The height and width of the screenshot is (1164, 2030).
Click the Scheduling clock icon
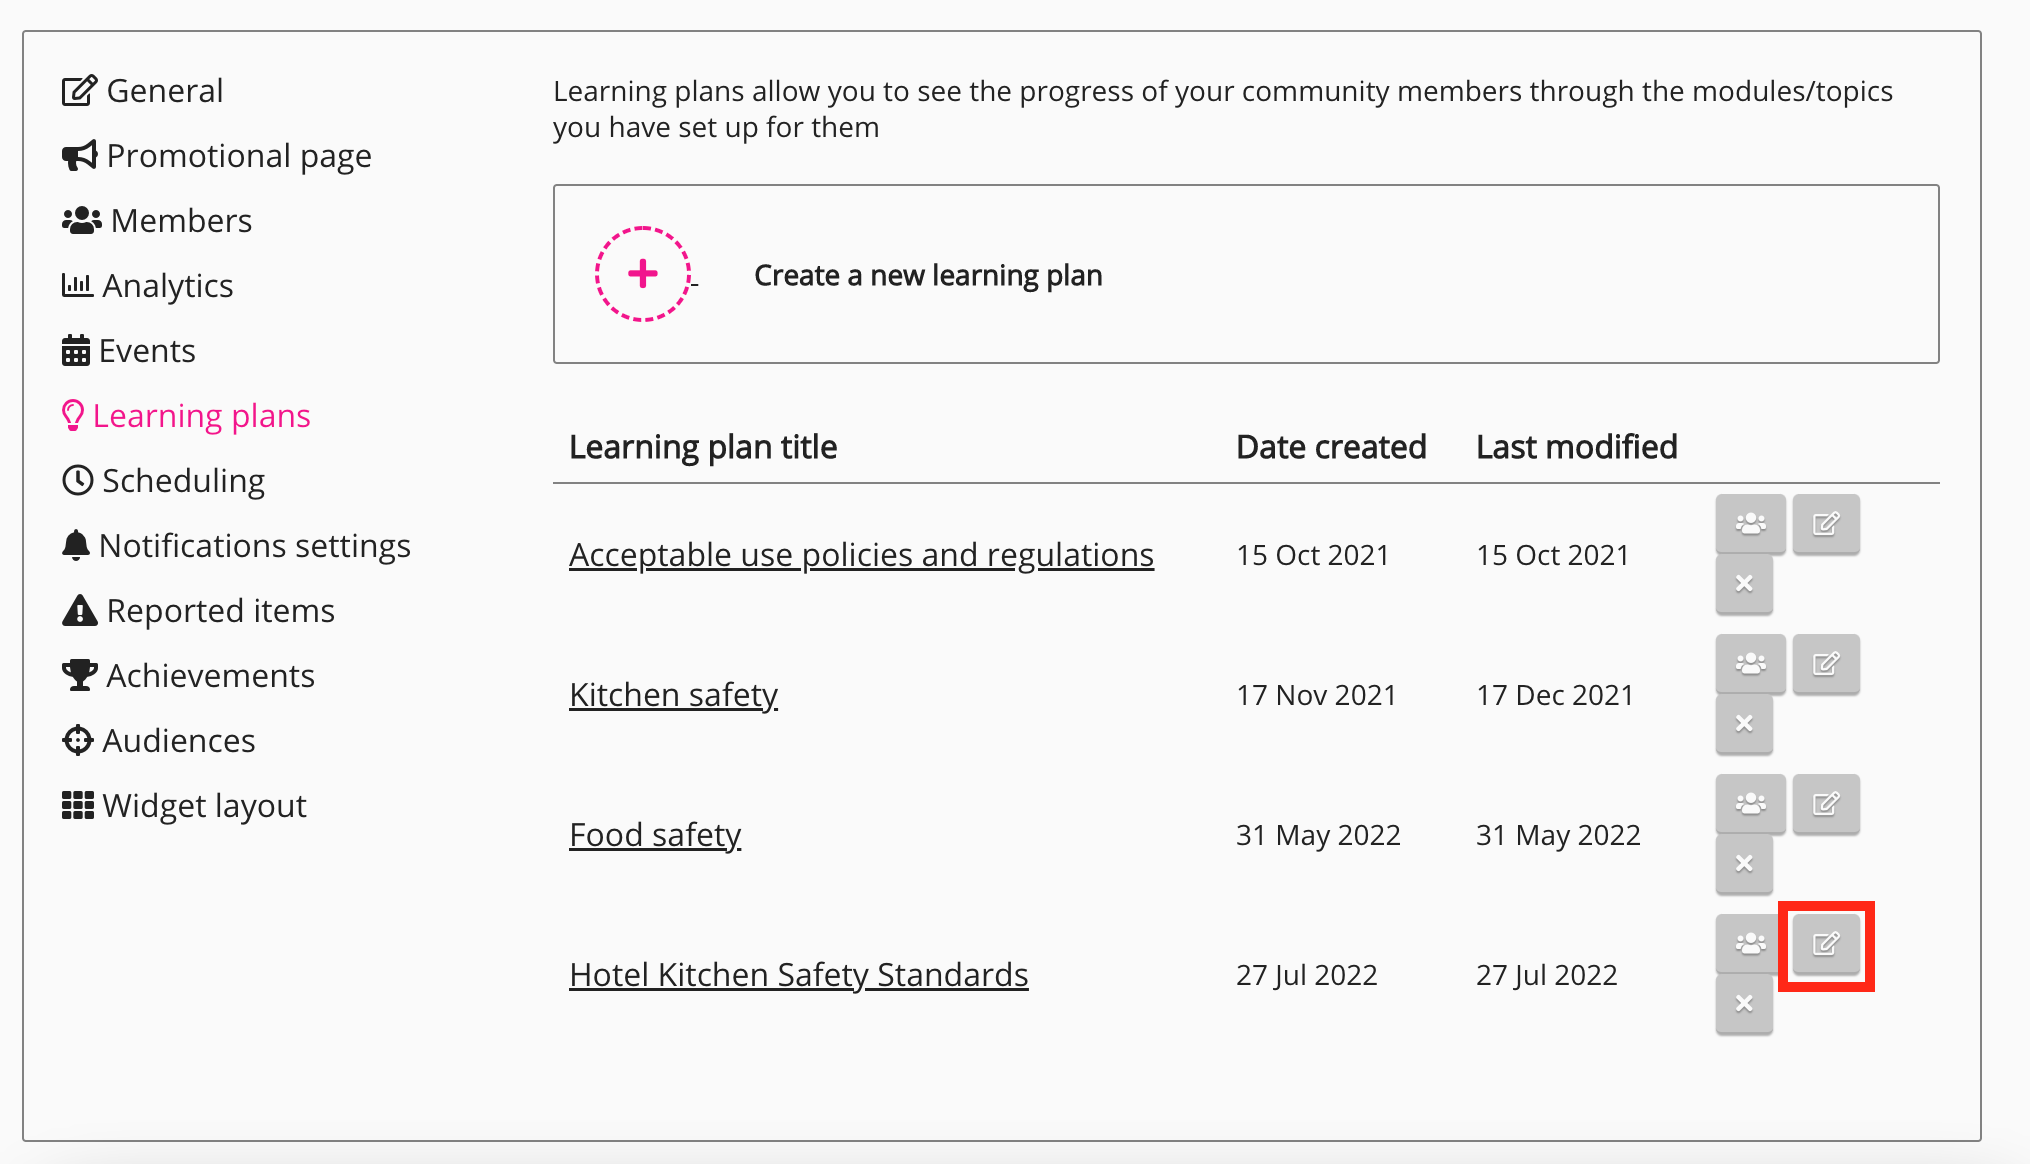[77, 480]
